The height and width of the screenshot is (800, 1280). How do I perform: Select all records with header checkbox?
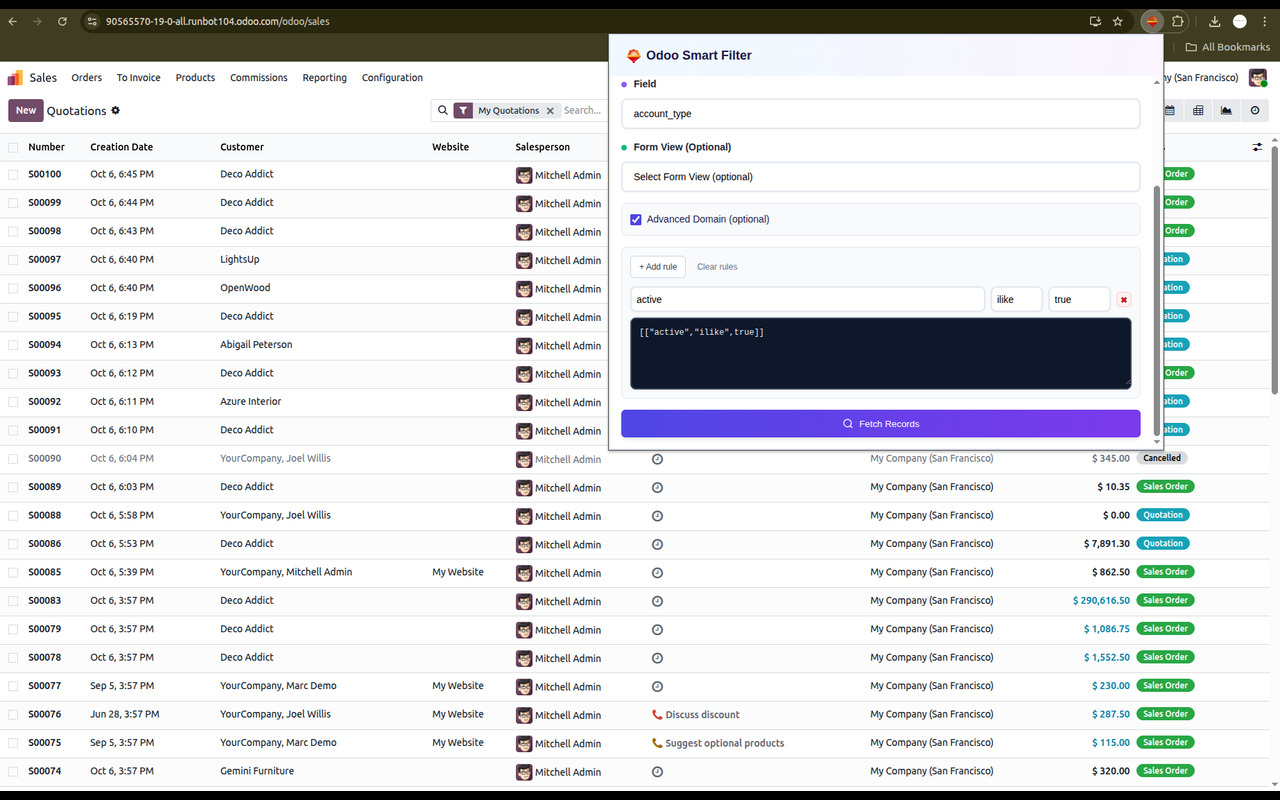pyautogui.click(x=13, y=147)
